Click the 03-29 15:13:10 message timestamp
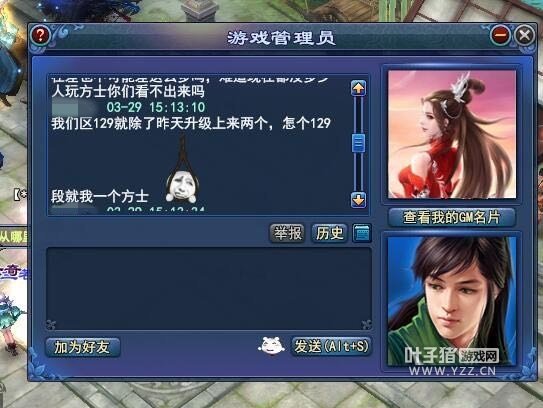Image resolution: width=543 pixels, height=408 pixels. (x=156, y=107)
